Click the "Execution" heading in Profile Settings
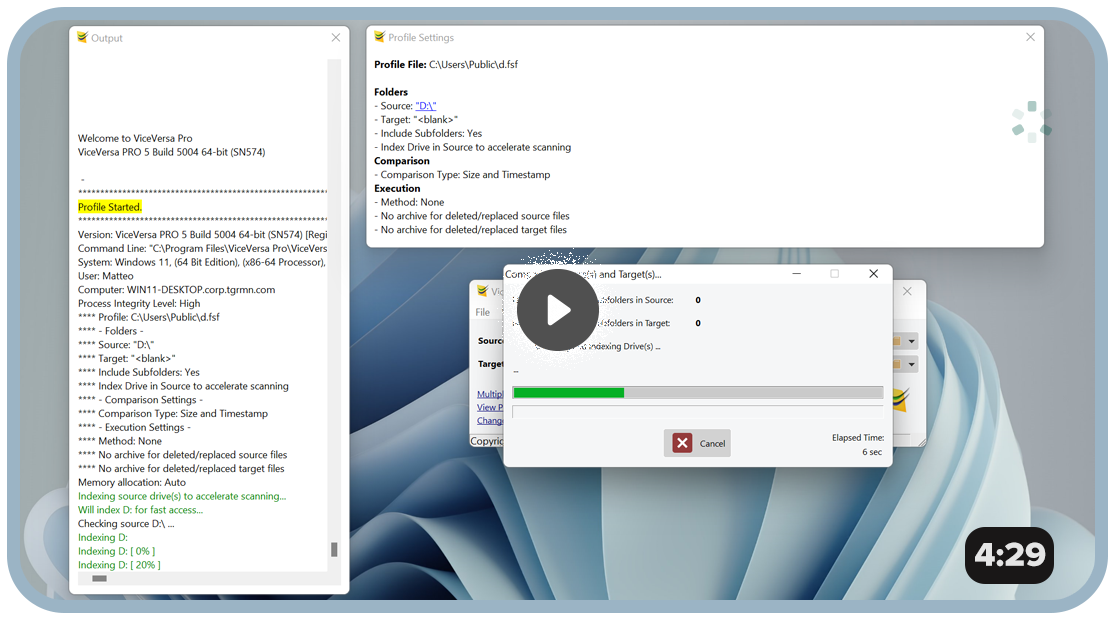Image resolution: width=1116 pixels, height=620 pixels. click(x=397, y=189)
